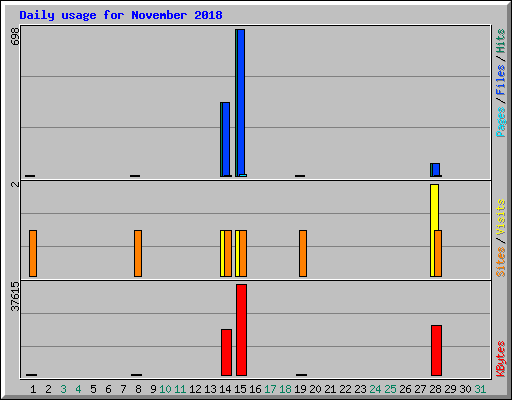Click green weekend day label 17
512x400 pixels.
[270, 389]
